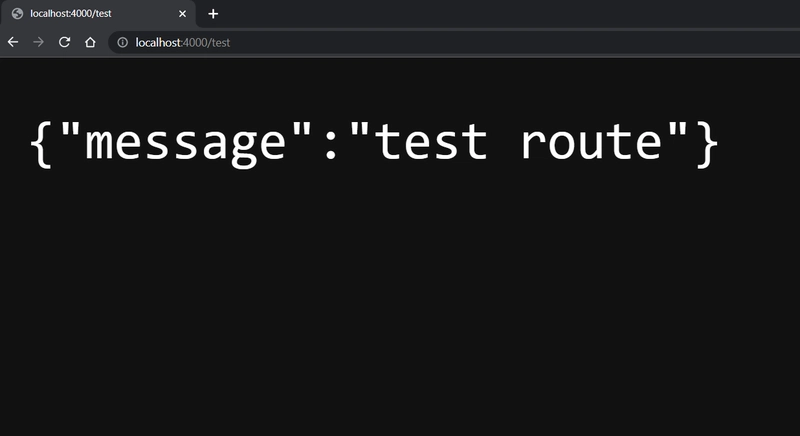The height and width of the screenshot is (436, 800).
Task: Select the localhost:4000/test tab title
Action: [70, 14]
